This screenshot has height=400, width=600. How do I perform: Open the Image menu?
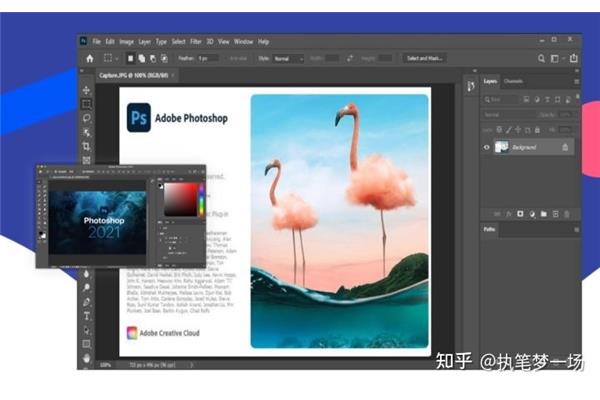(x=126, y=42)
